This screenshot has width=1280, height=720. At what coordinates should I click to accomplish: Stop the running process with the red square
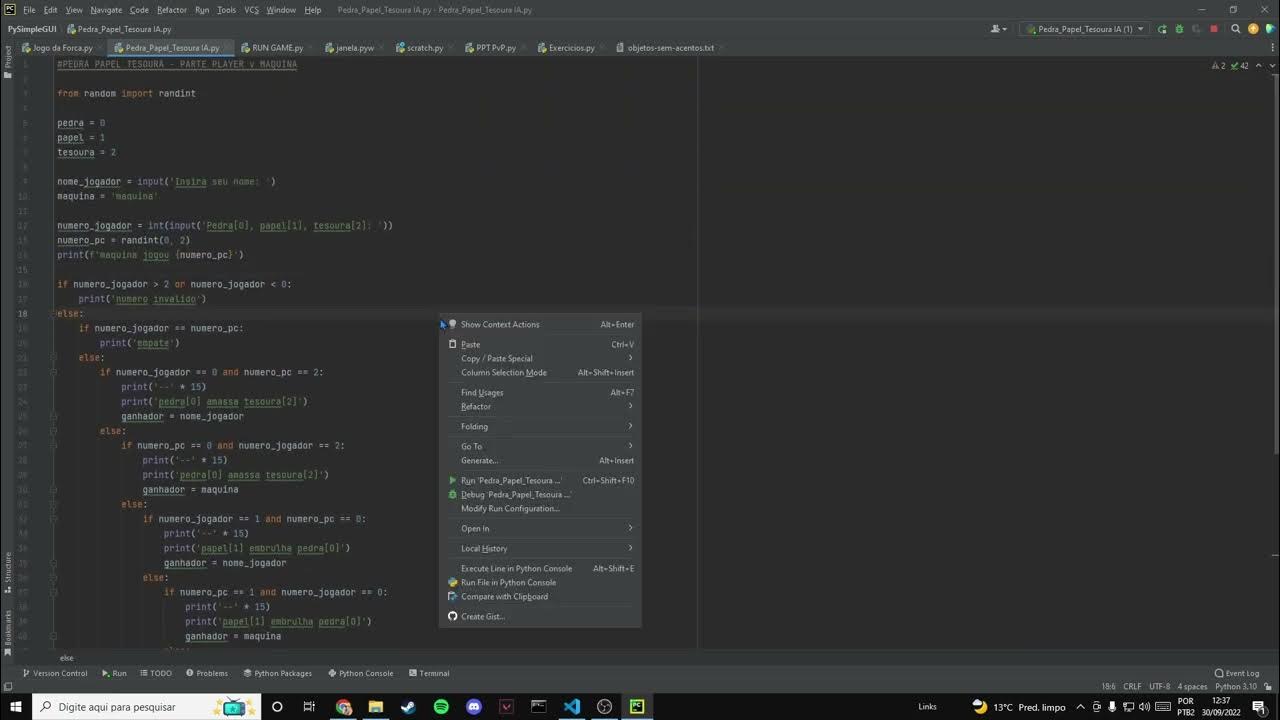[x=1214, y=29]
